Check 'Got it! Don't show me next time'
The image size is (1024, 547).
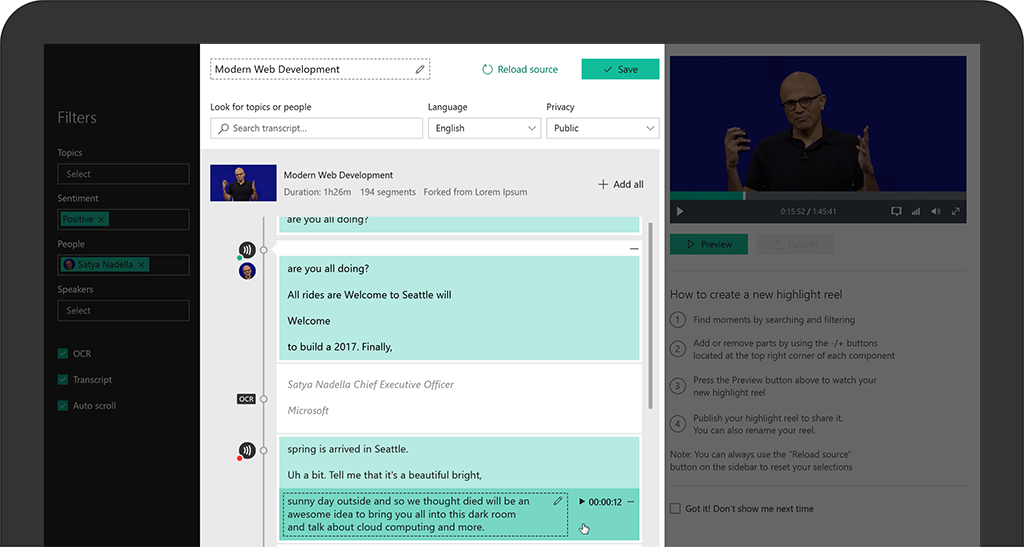pos(676,509)
